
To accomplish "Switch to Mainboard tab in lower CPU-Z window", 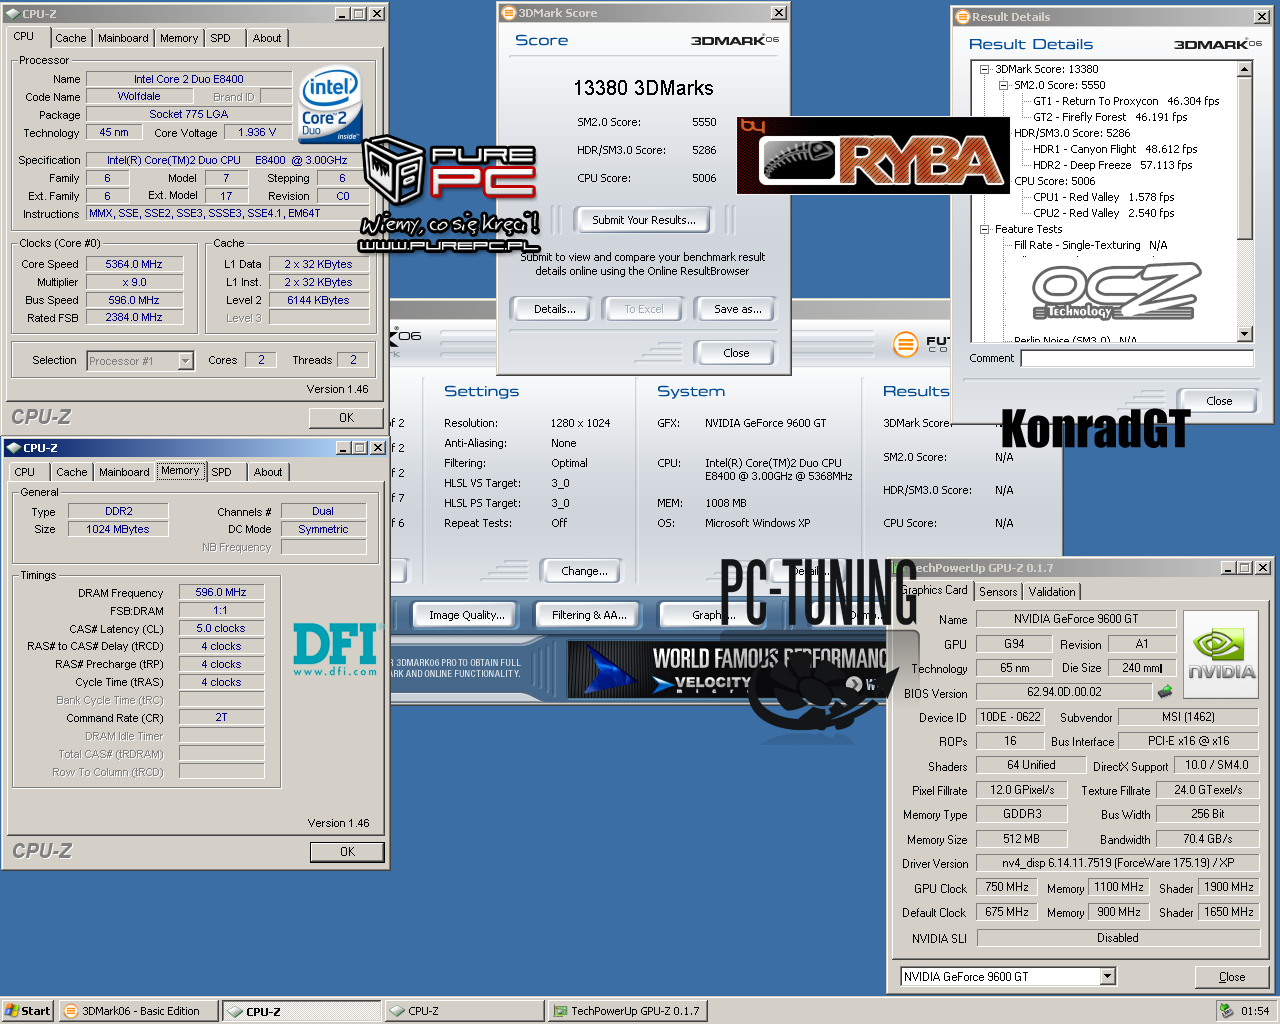I will point(124,472).
